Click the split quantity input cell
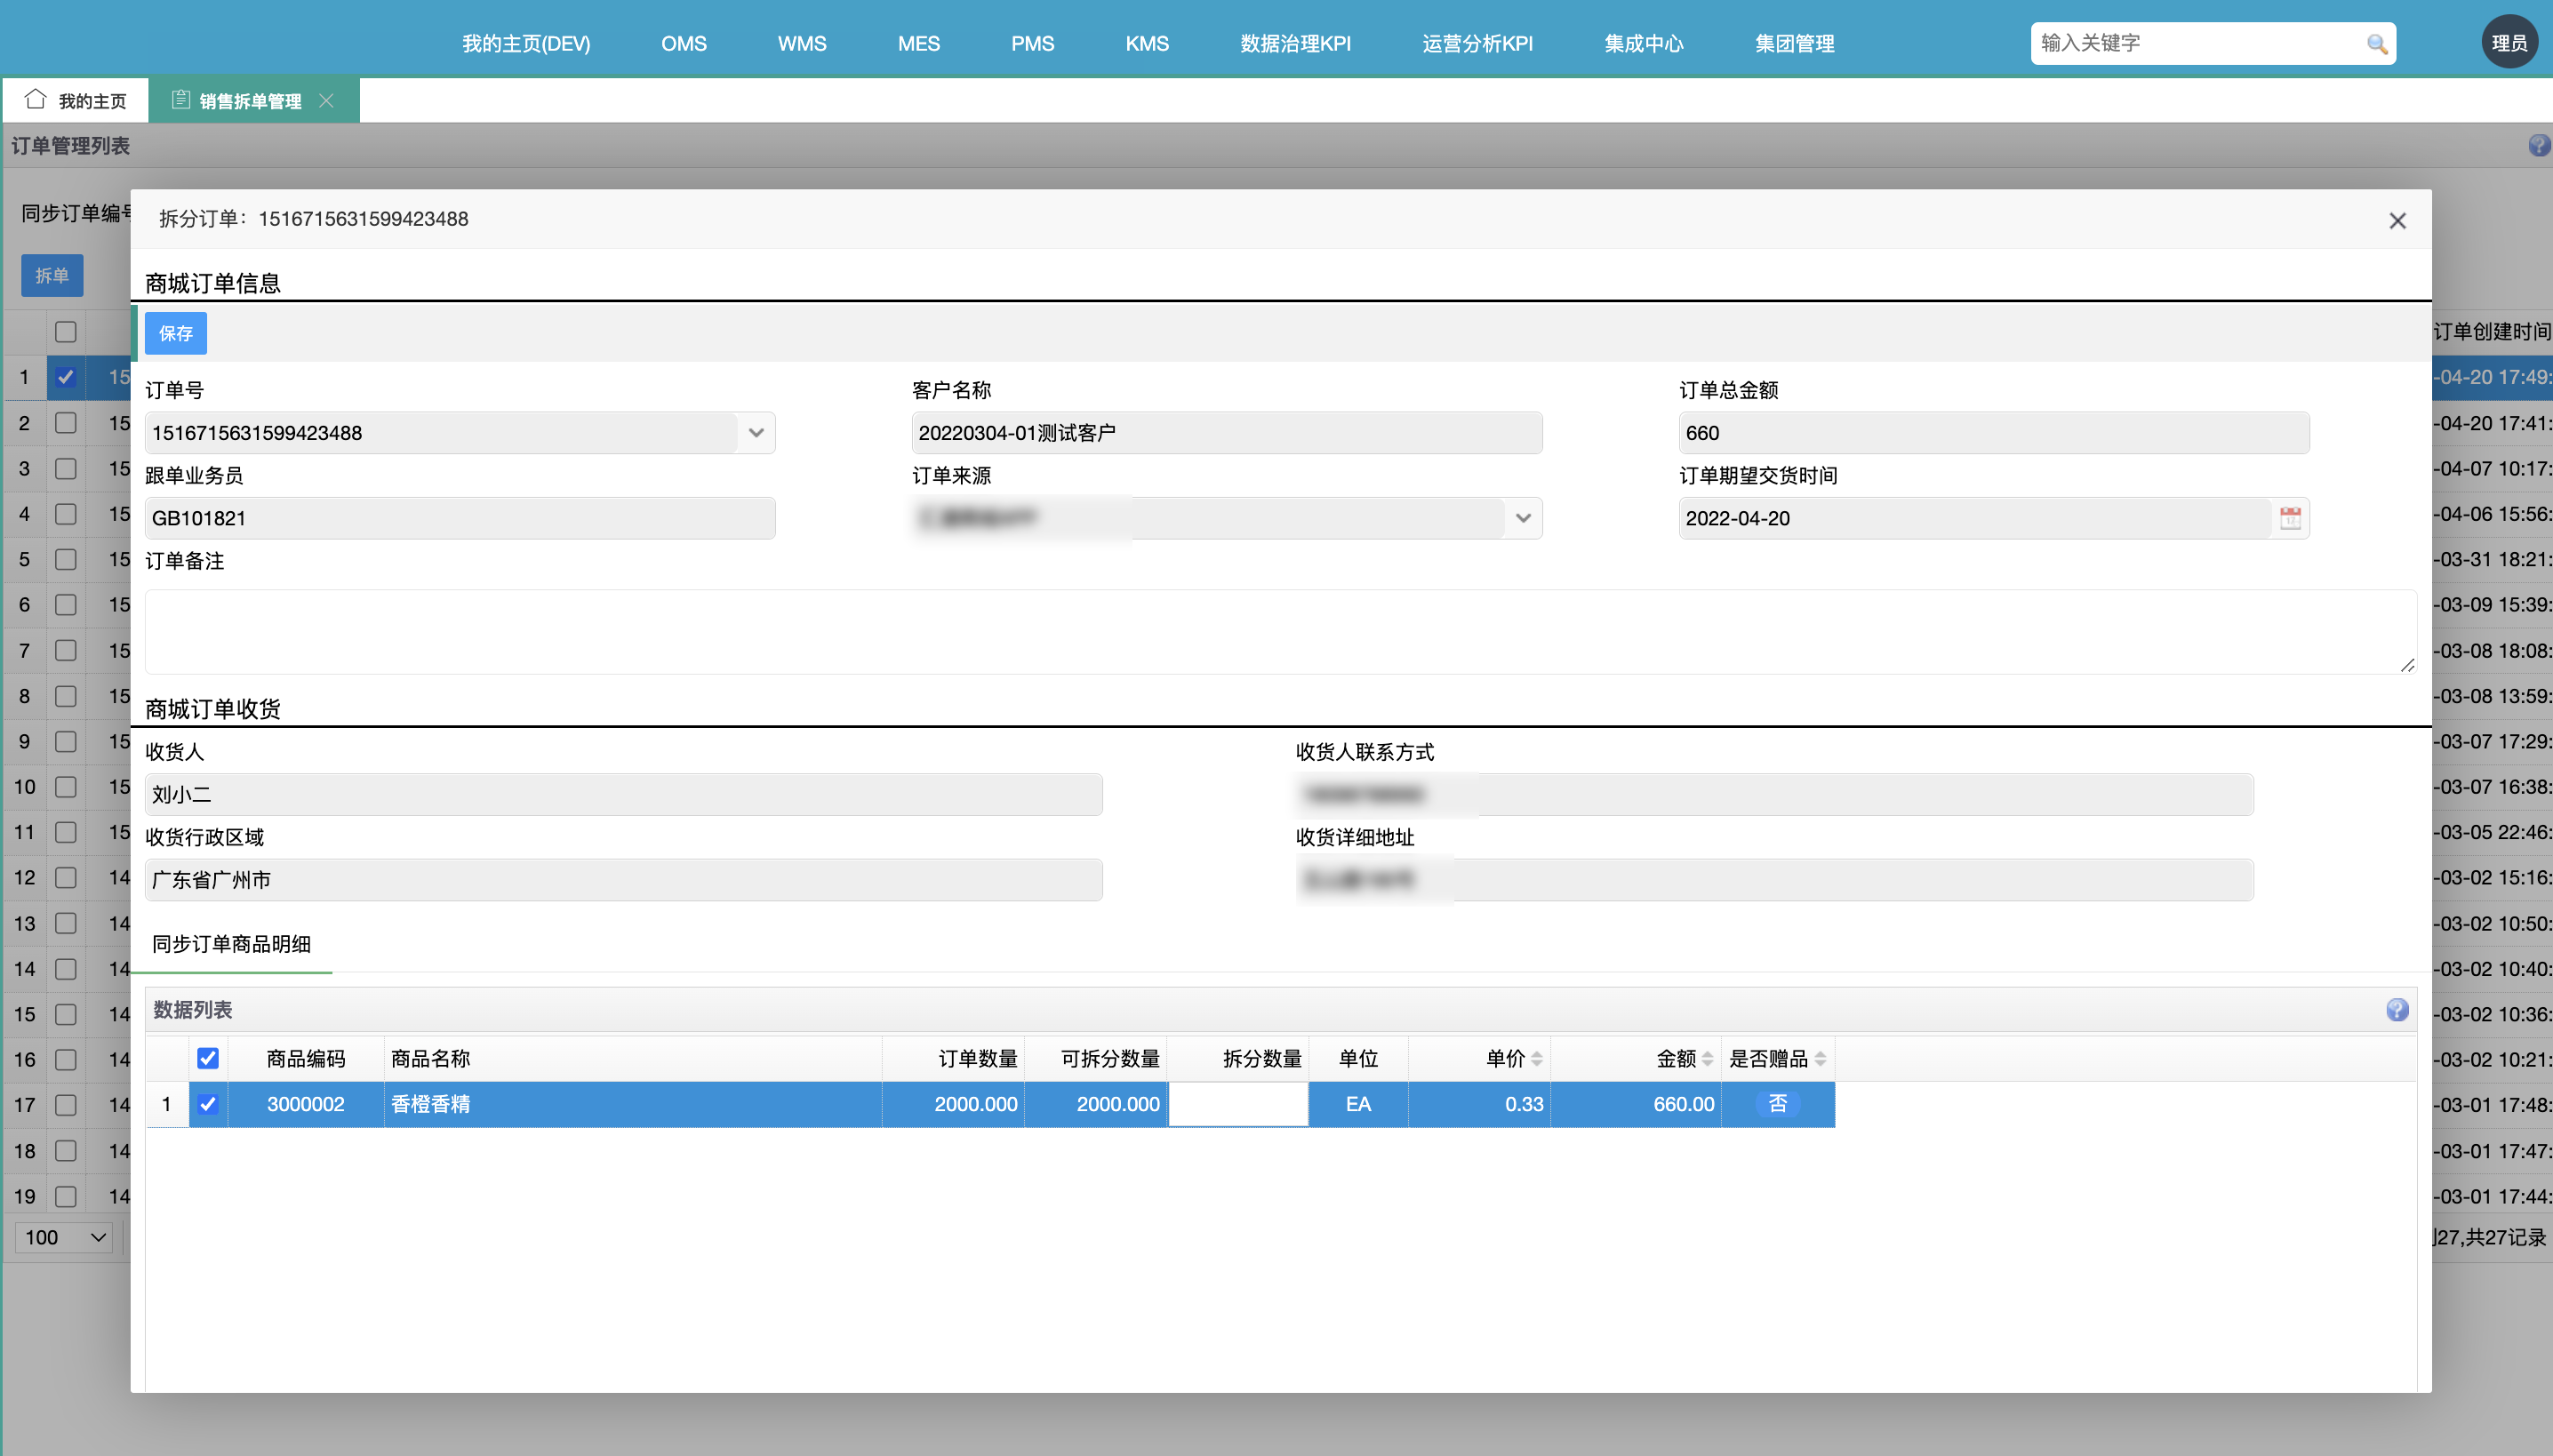This screenshot has width=2553, height=1456. point(1238,1104)
